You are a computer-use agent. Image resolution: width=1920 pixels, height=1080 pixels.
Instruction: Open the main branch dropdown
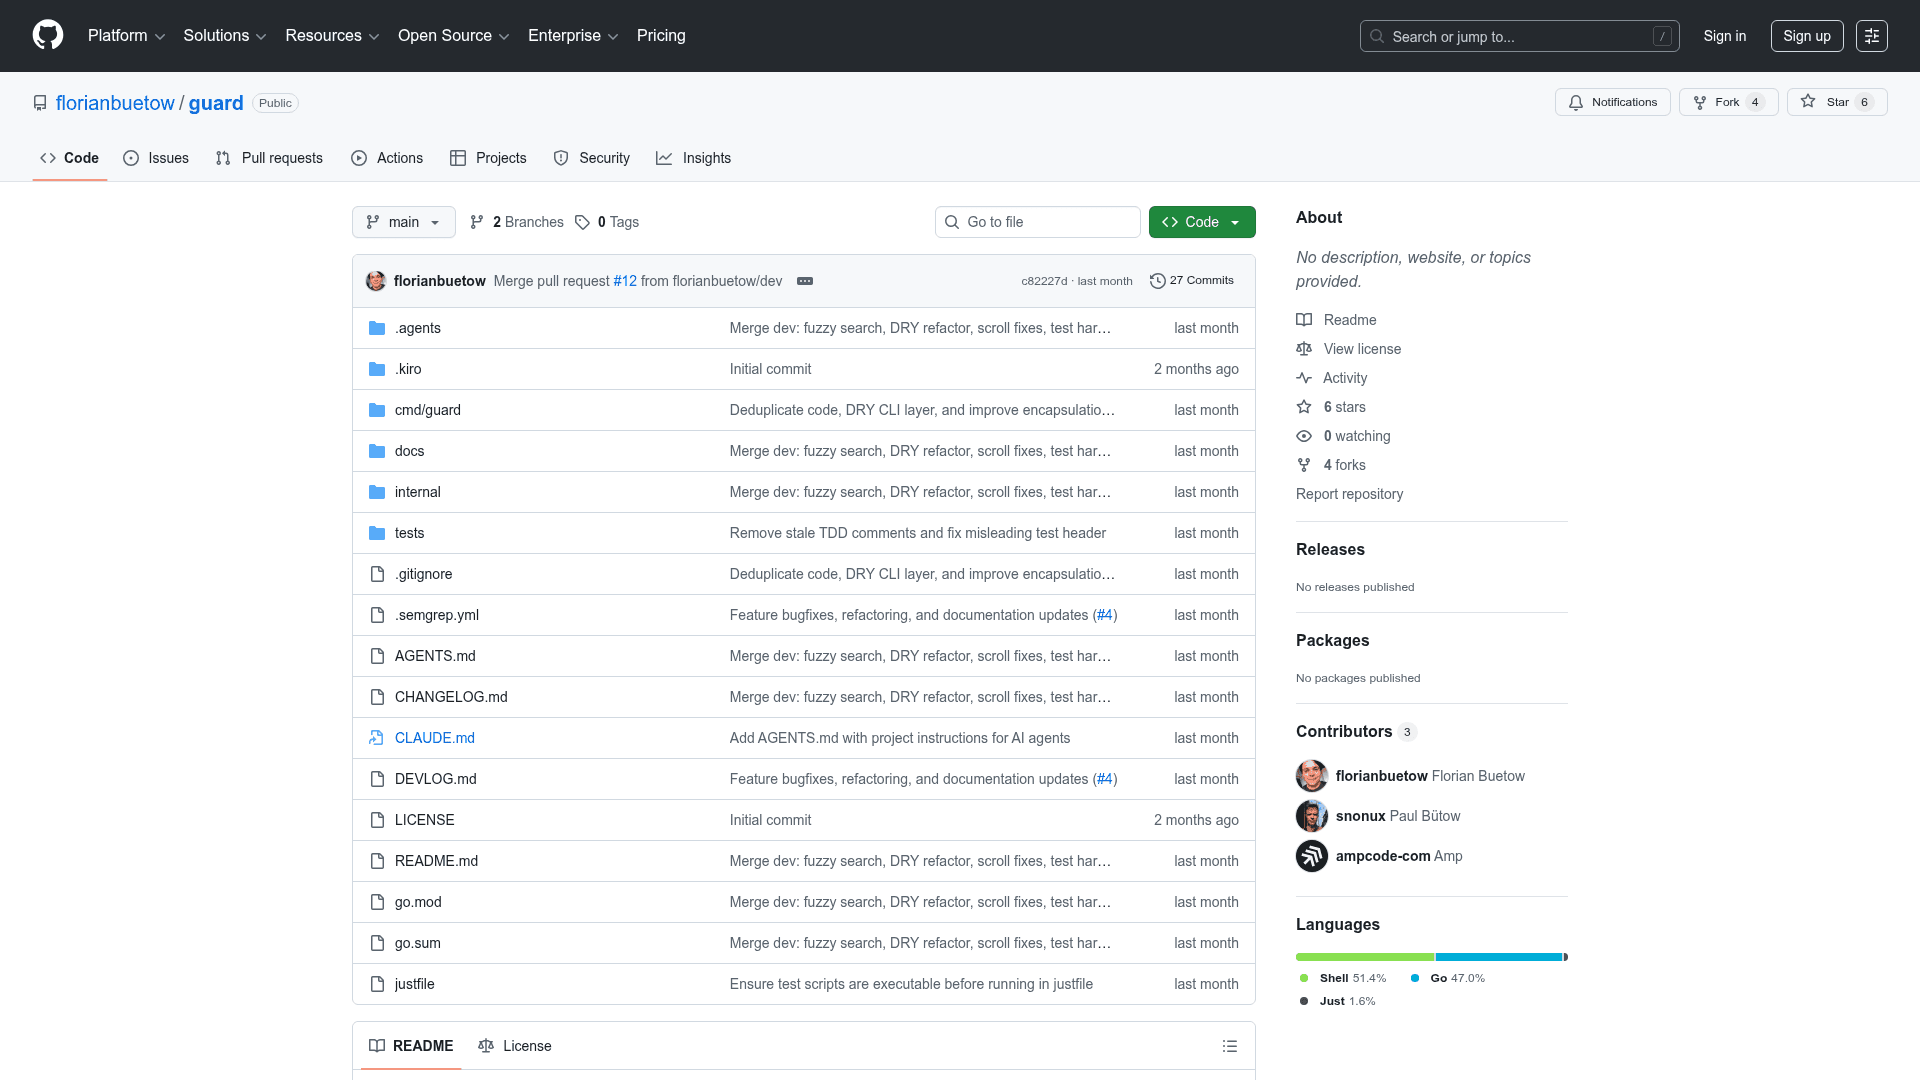(403, 222)
